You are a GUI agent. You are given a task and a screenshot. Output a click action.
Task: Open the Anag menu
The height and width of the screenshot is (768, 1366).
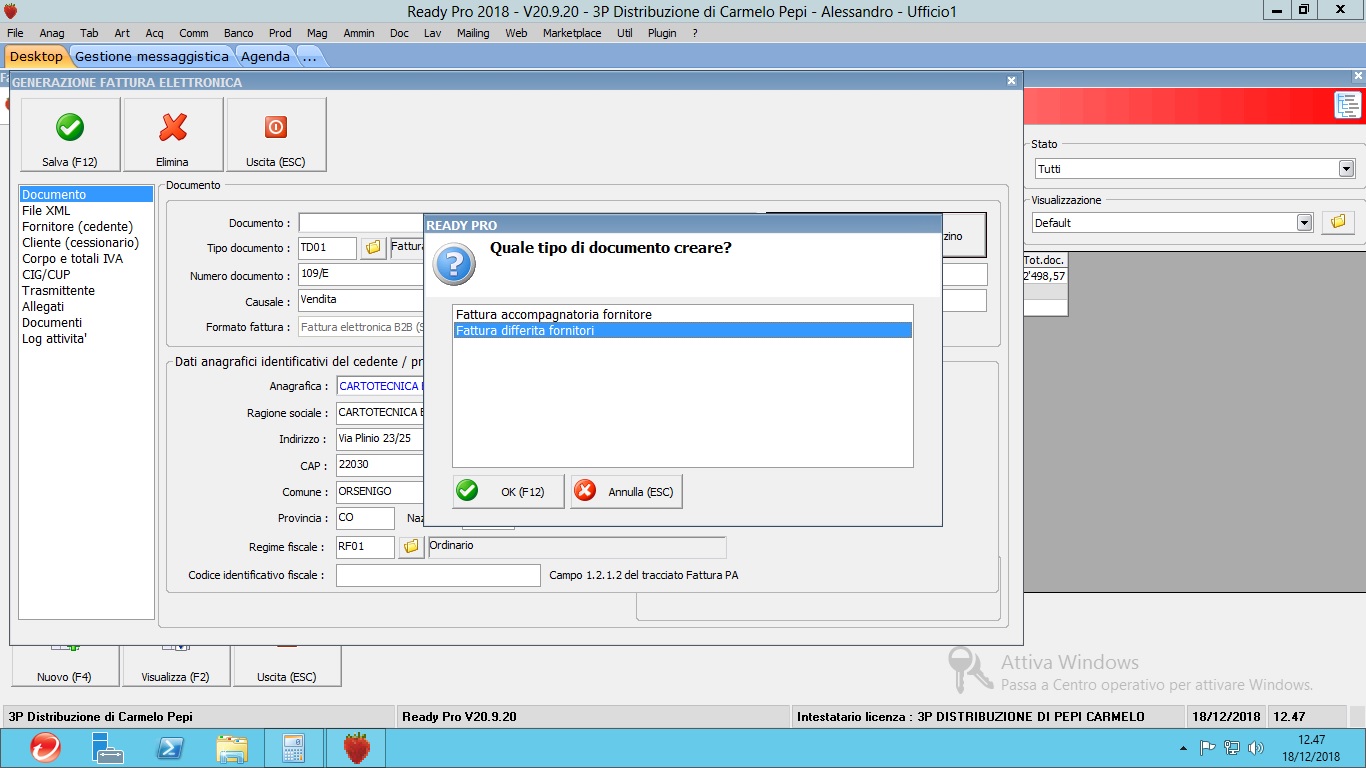[x=52, y=33]
